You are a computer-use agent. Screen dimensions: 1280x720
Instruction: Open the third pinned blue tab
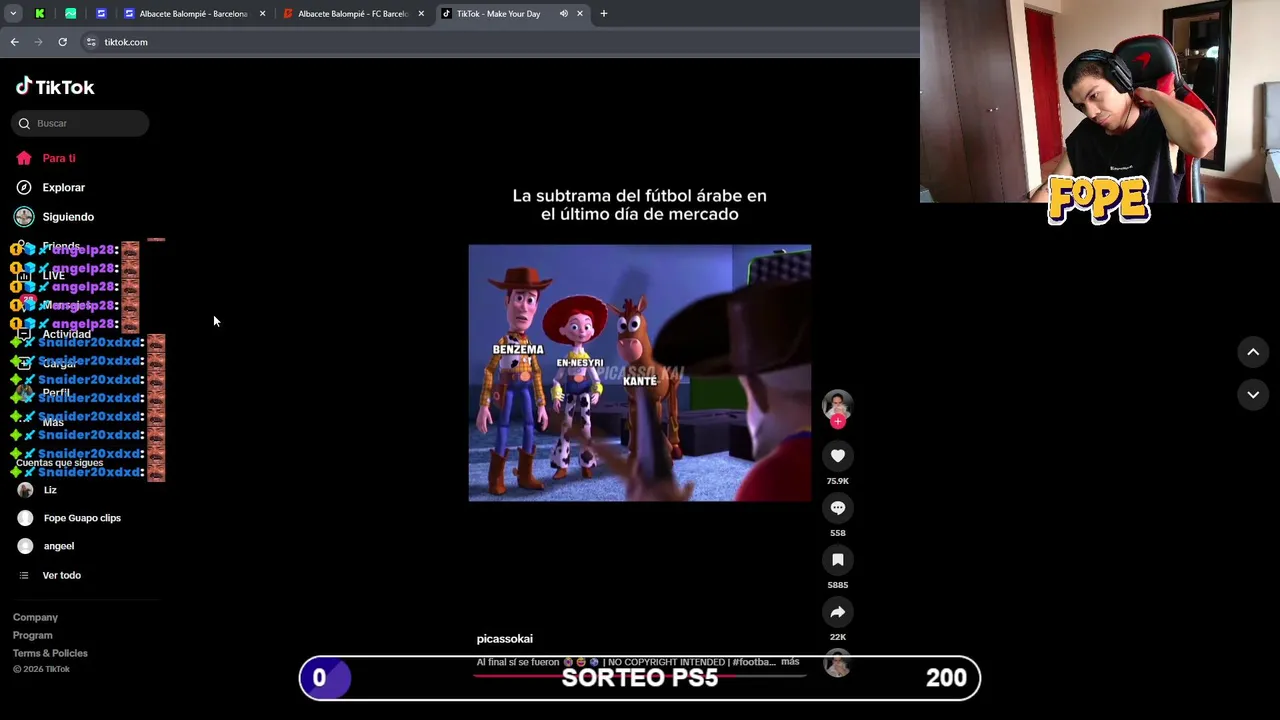coord(101,14)
